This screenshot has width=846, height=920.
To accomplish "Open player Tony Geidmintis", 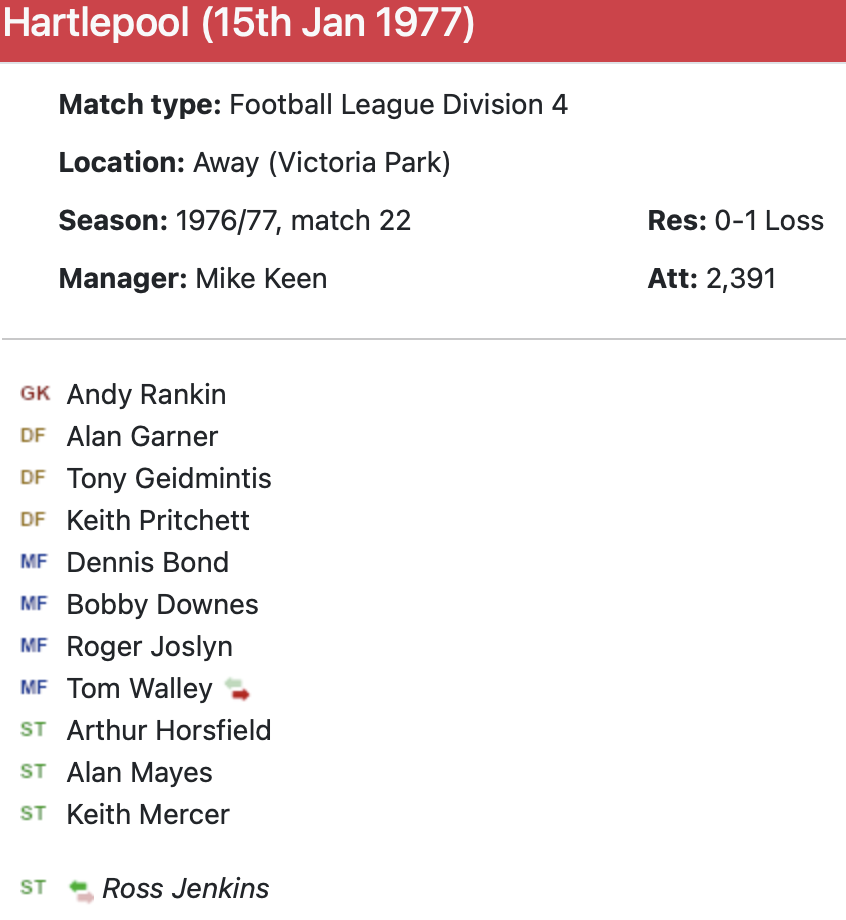I will click(x=169, y=478).
